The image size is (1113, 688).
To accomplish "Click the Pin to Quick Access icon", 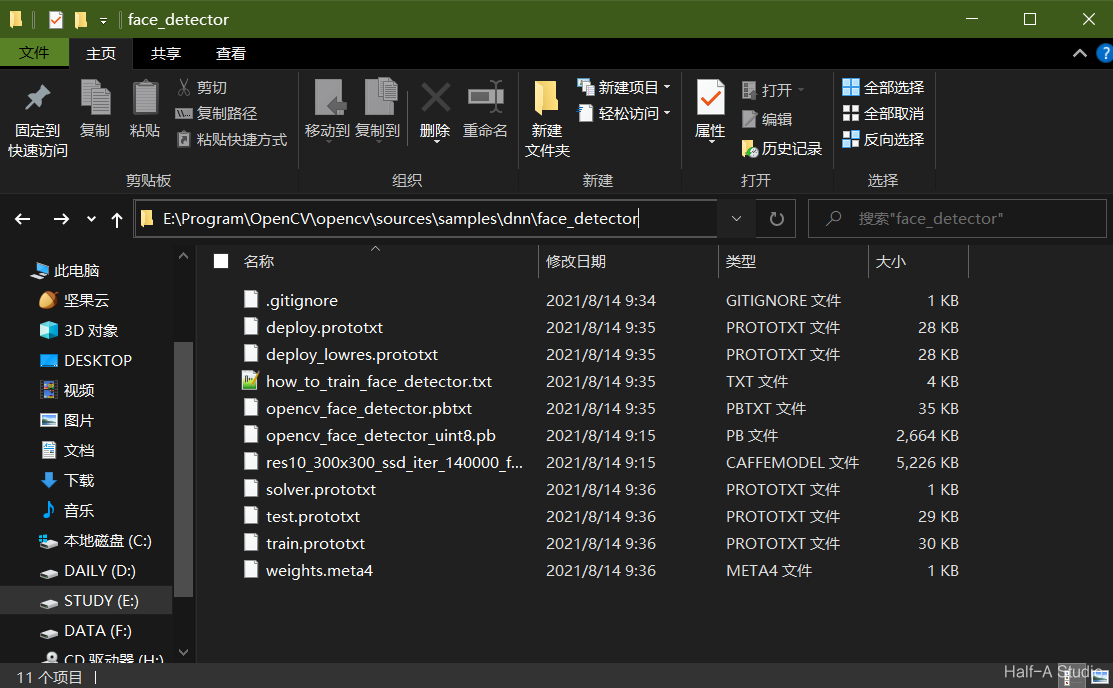I will click(x=38, y=98).
